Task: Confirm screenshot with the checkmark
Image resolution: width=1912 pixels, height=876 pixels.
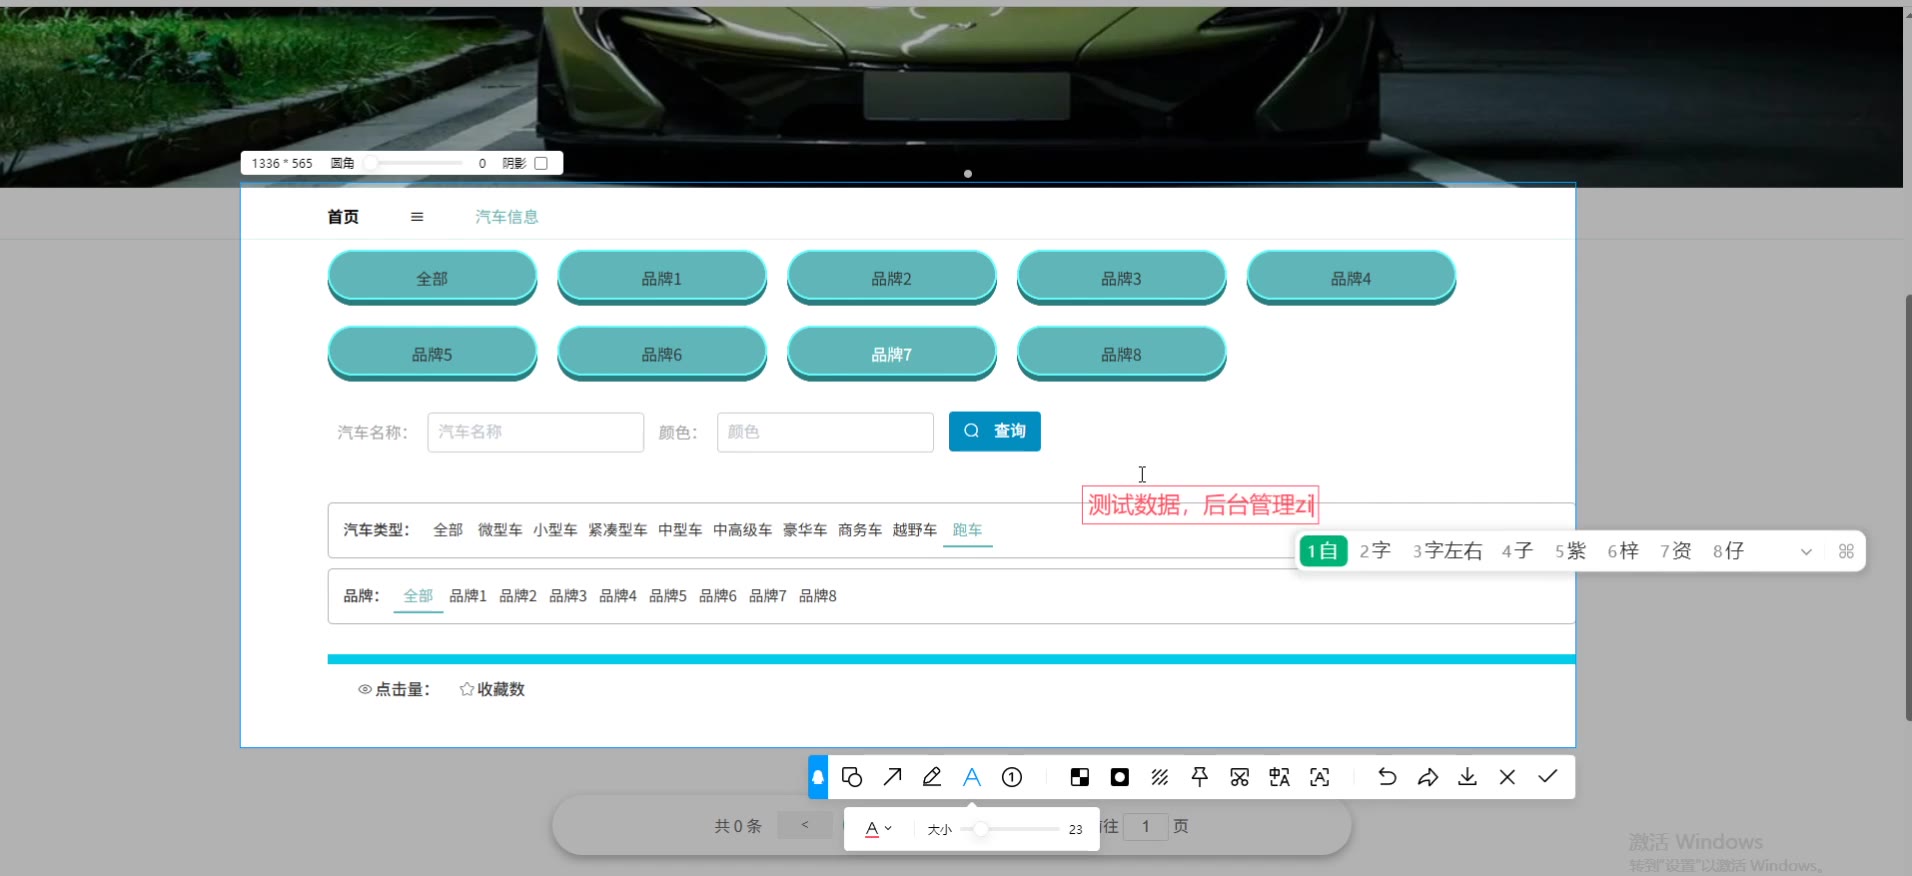Action: pyautogui.click(x=1547, y=777)
